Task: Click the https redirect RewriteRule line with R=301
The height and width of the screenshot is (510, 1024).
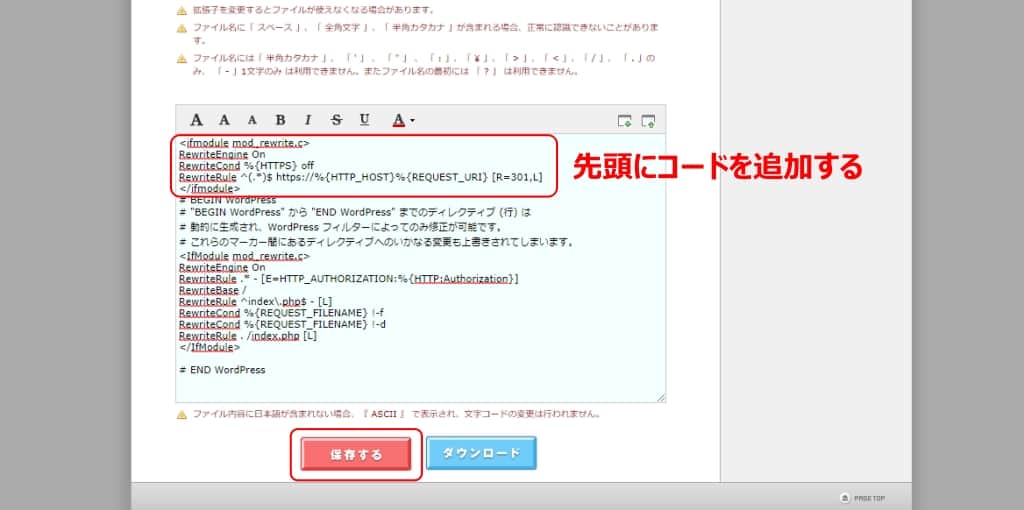Action: pos(360,177)
